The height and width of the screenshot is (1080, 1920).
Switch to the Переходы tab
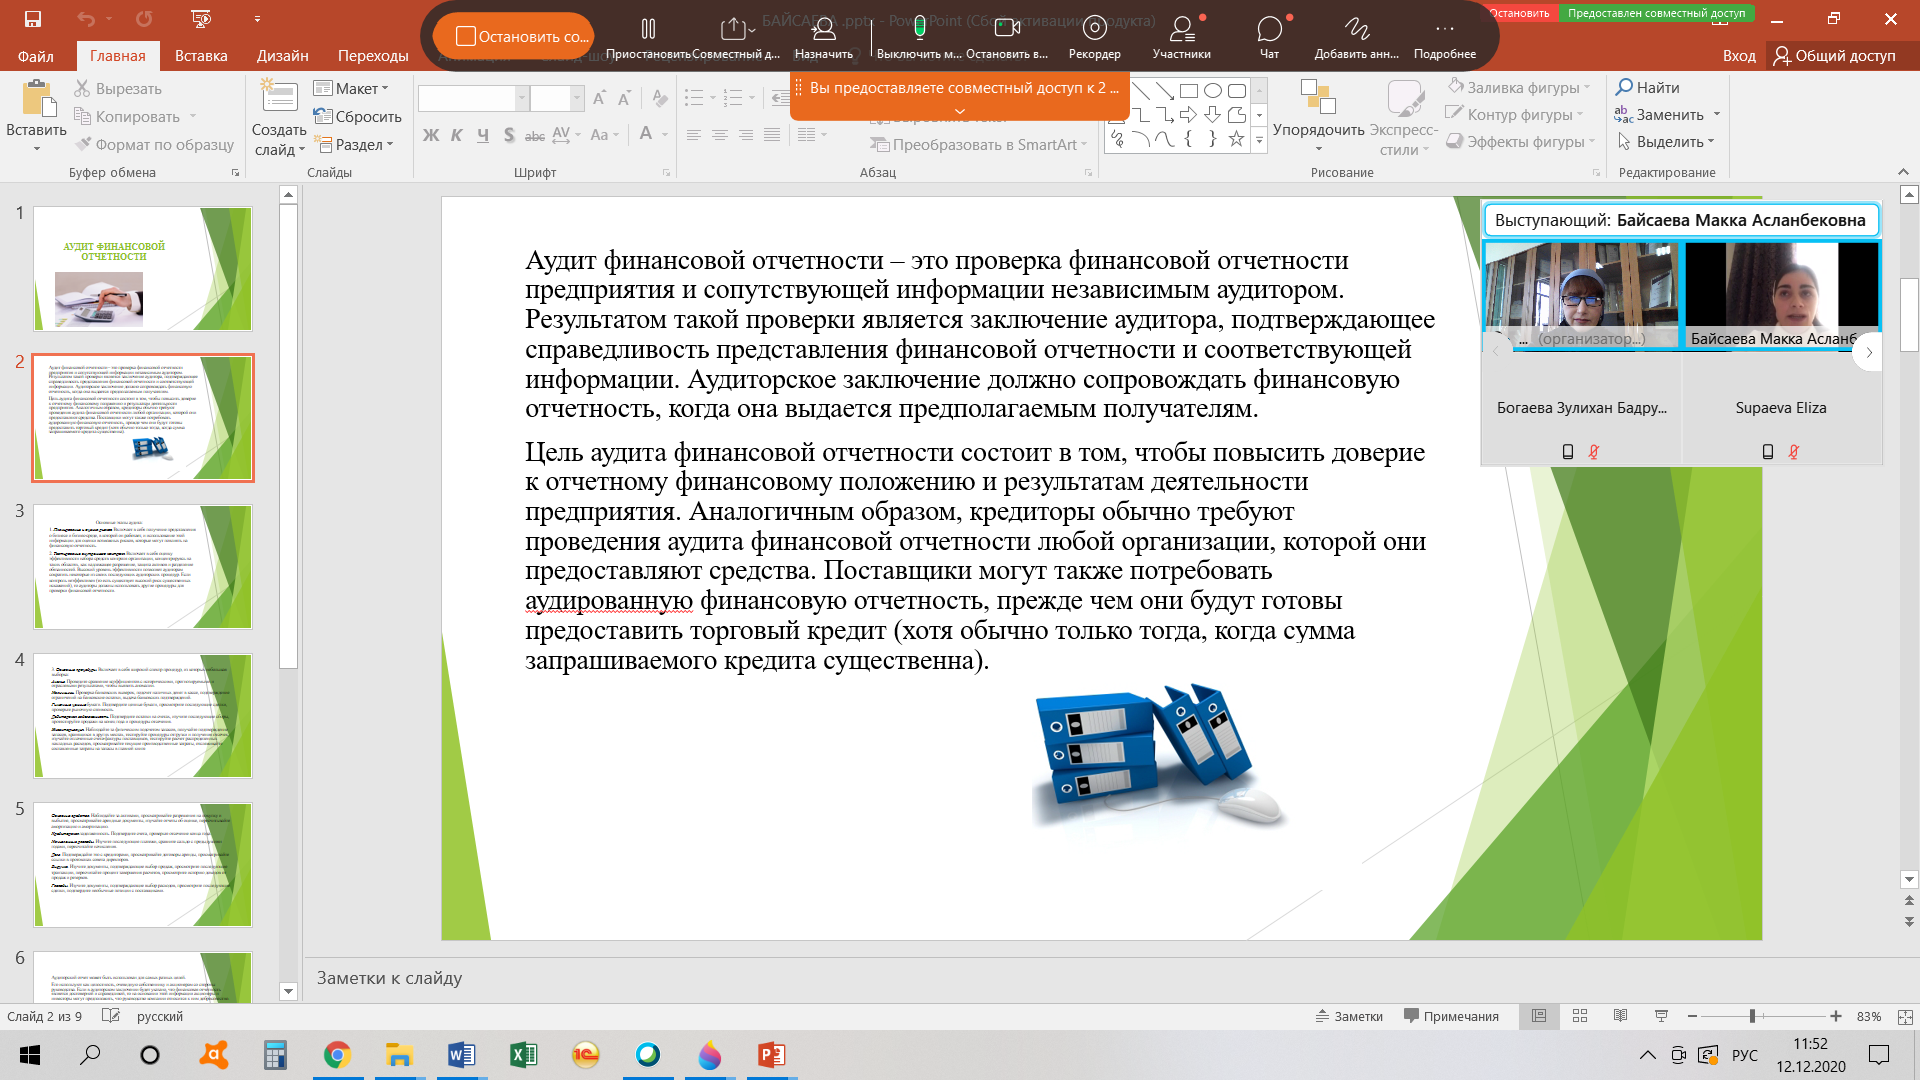point(373,55)
